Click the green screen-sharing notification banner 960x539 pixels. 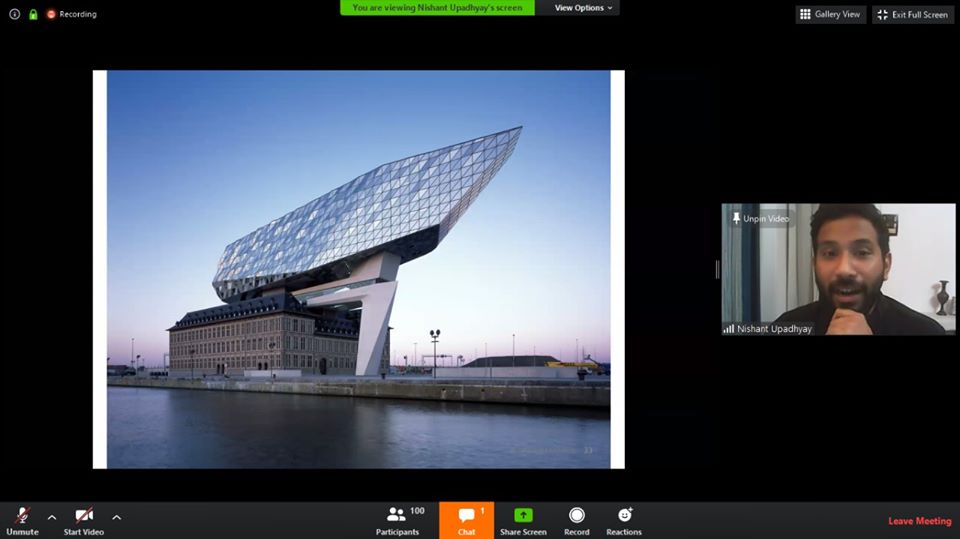click(437, 8)
